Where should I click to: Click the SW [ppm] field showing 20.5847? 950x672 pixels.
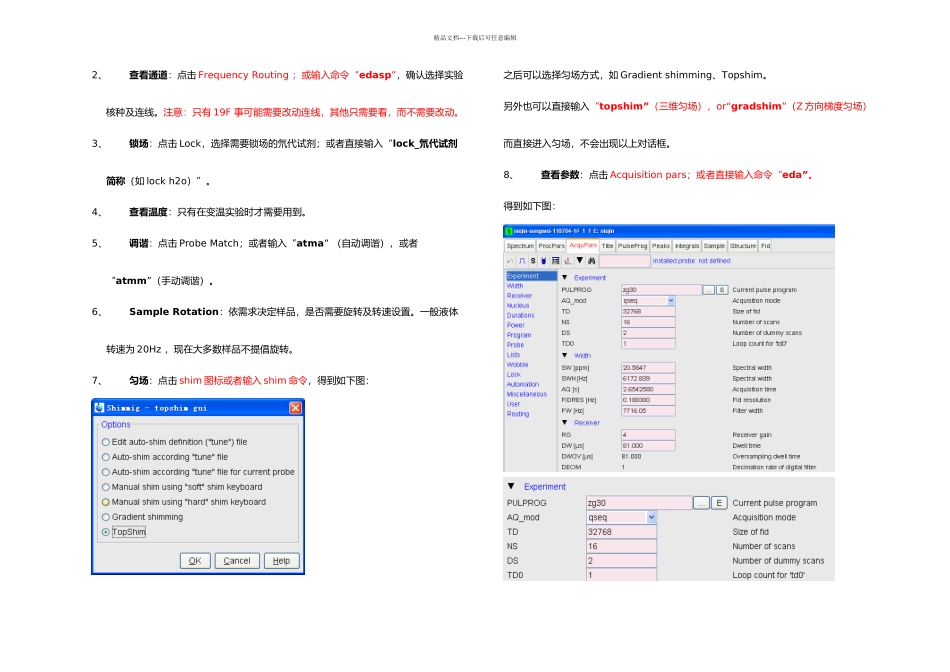coord(648,368)
